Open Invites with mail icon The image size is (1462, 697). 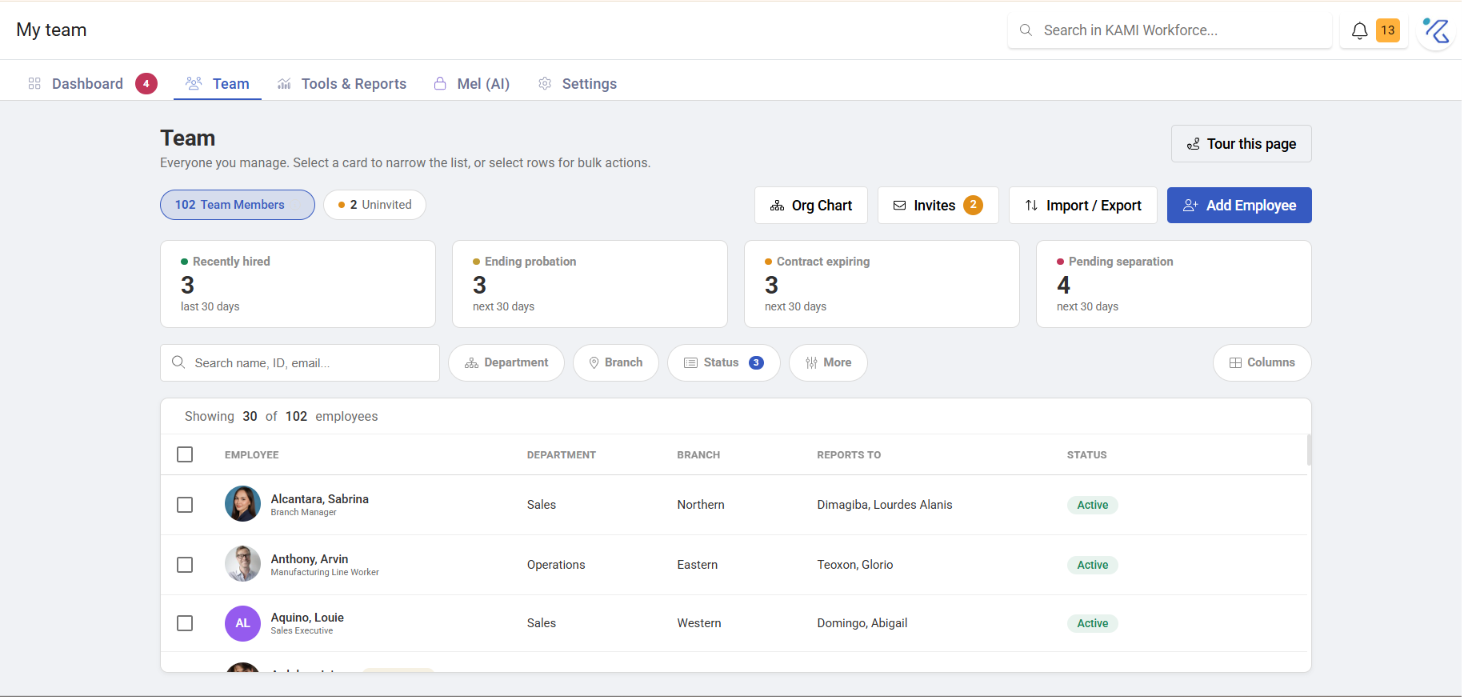pos(938,205)
